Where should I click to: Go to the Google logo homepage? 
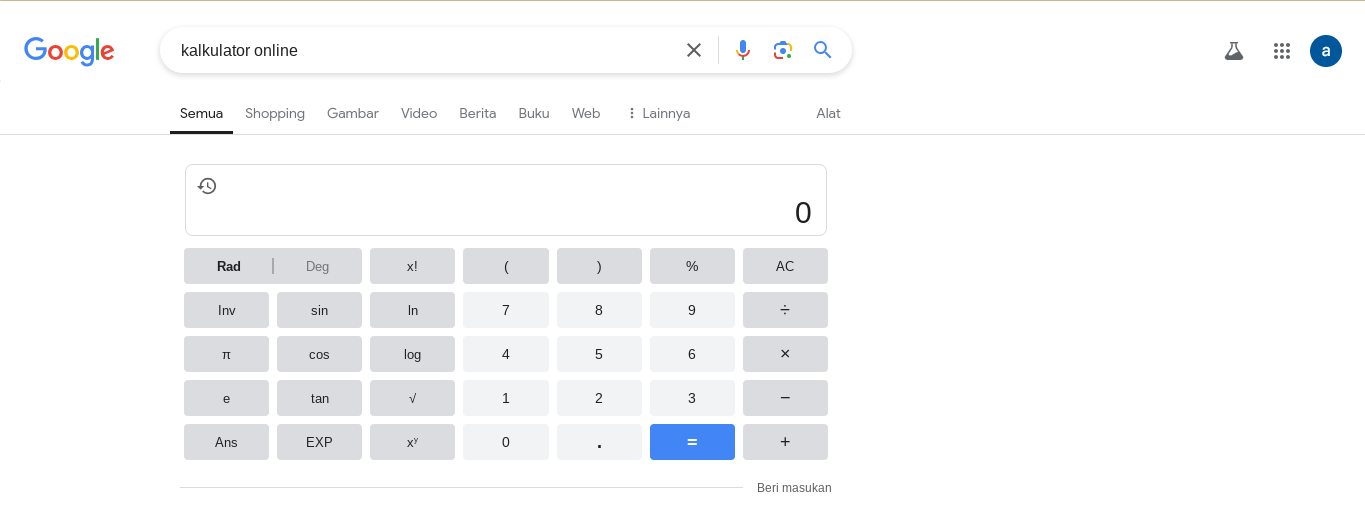69,51
